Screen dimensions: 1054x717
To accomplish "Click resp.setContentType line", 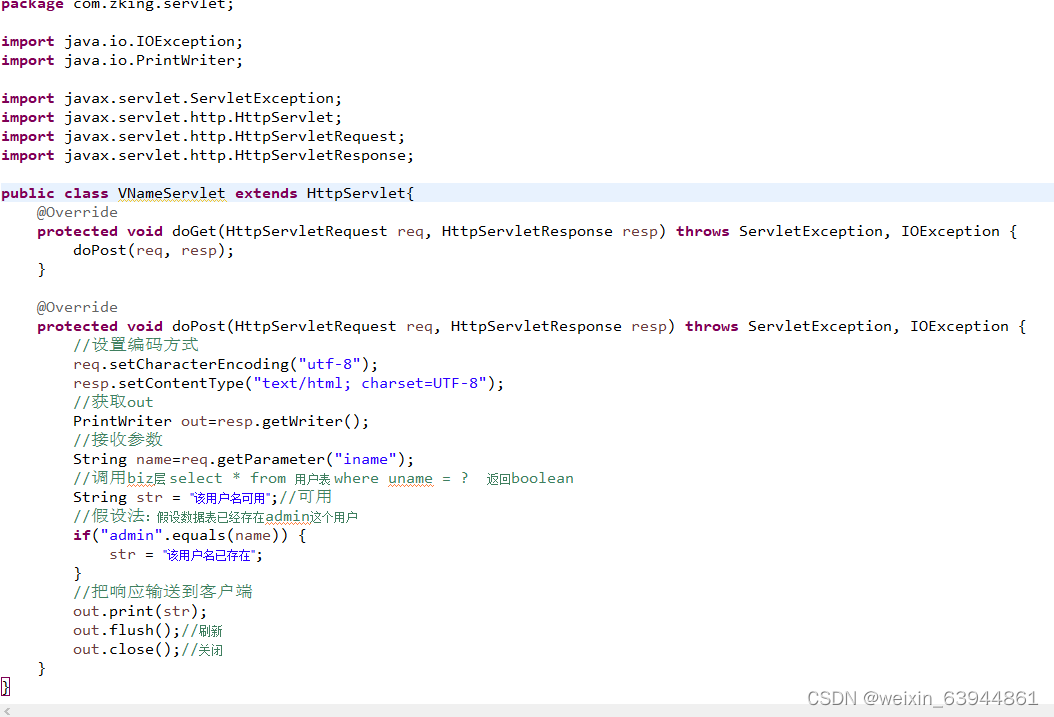I will pos(288,383).
